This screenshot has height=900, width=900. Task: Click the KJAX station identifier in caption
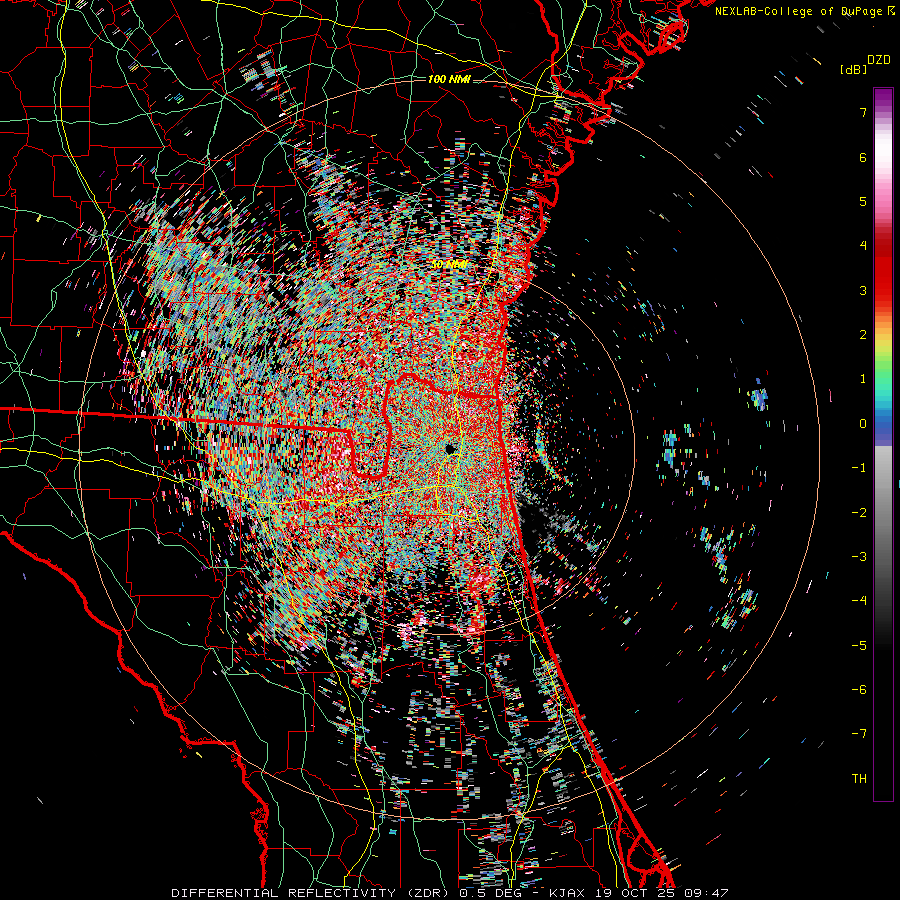coord(567,893)
